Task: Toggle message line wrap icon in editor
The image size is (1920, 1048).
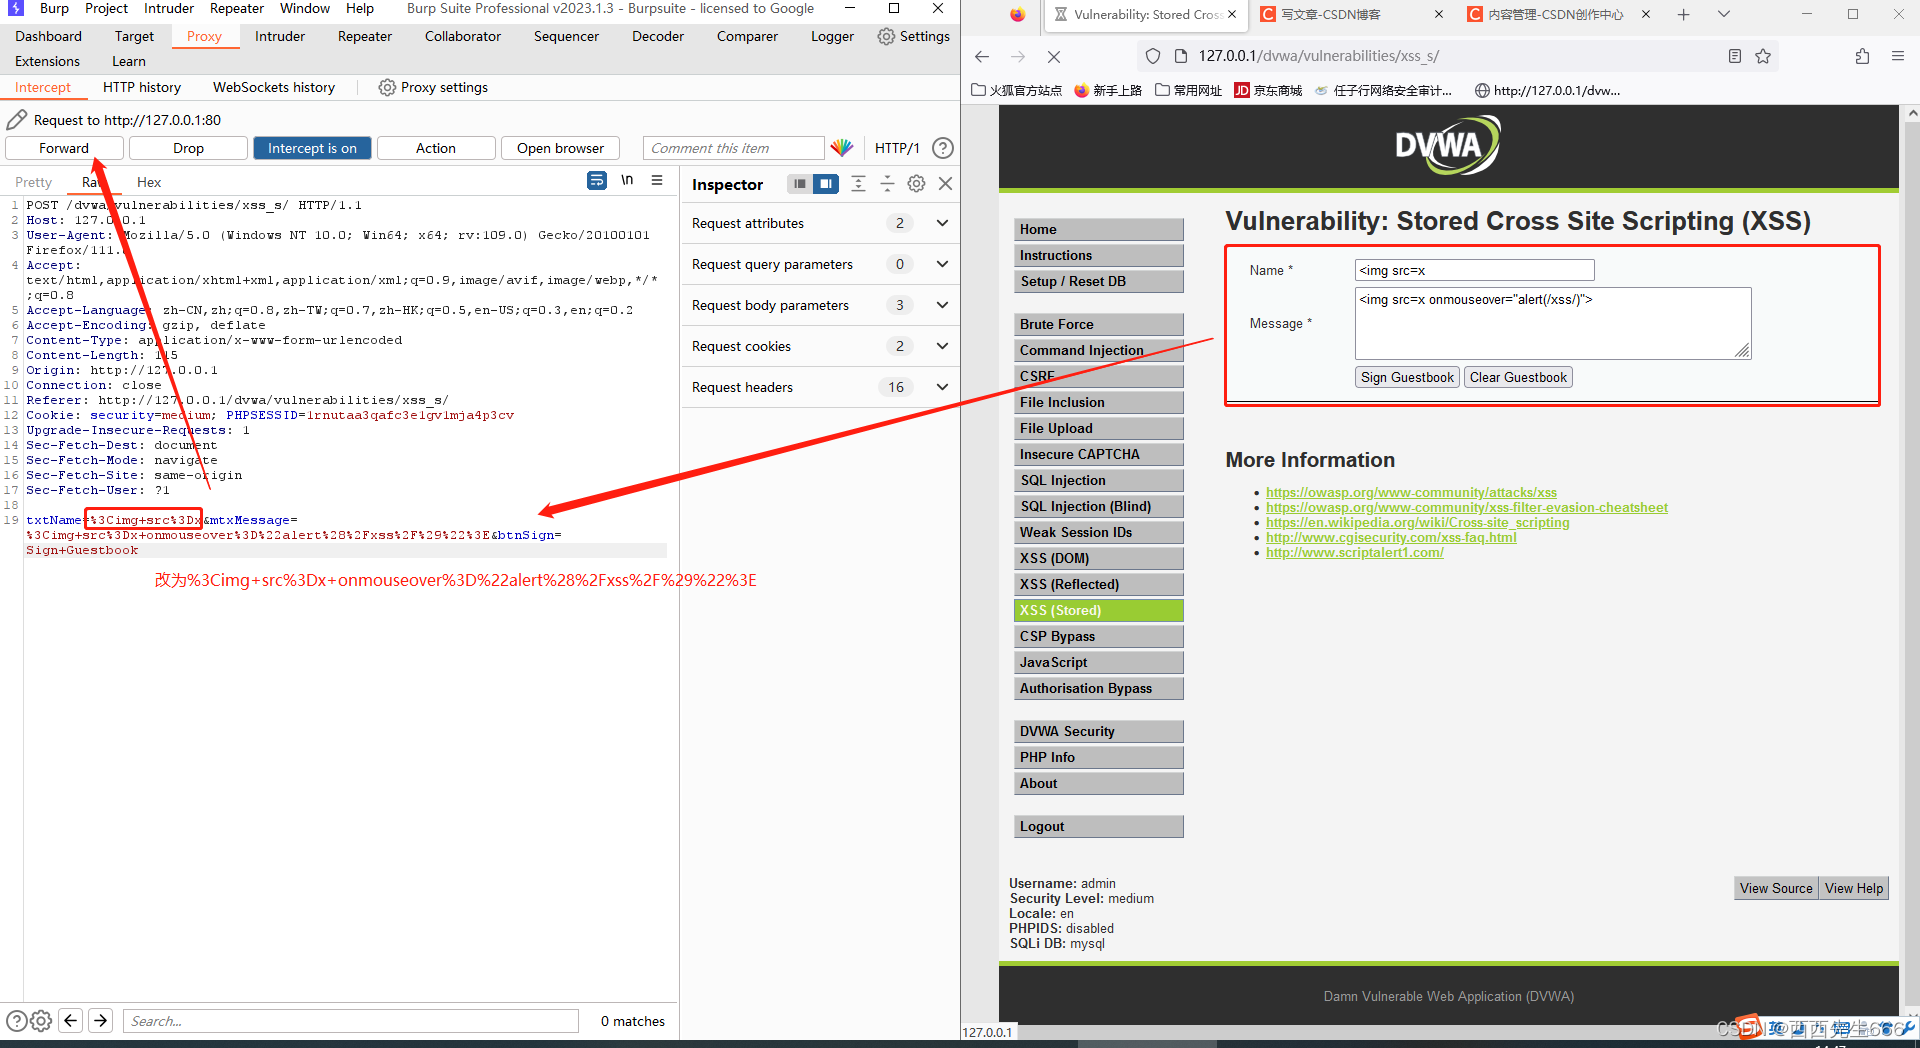Action: coord(597,181)
